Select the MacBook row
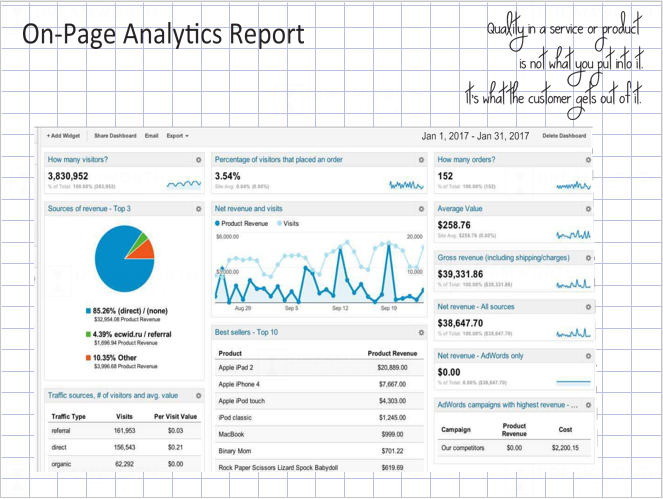663x499 pixels. tap(319, 434)
